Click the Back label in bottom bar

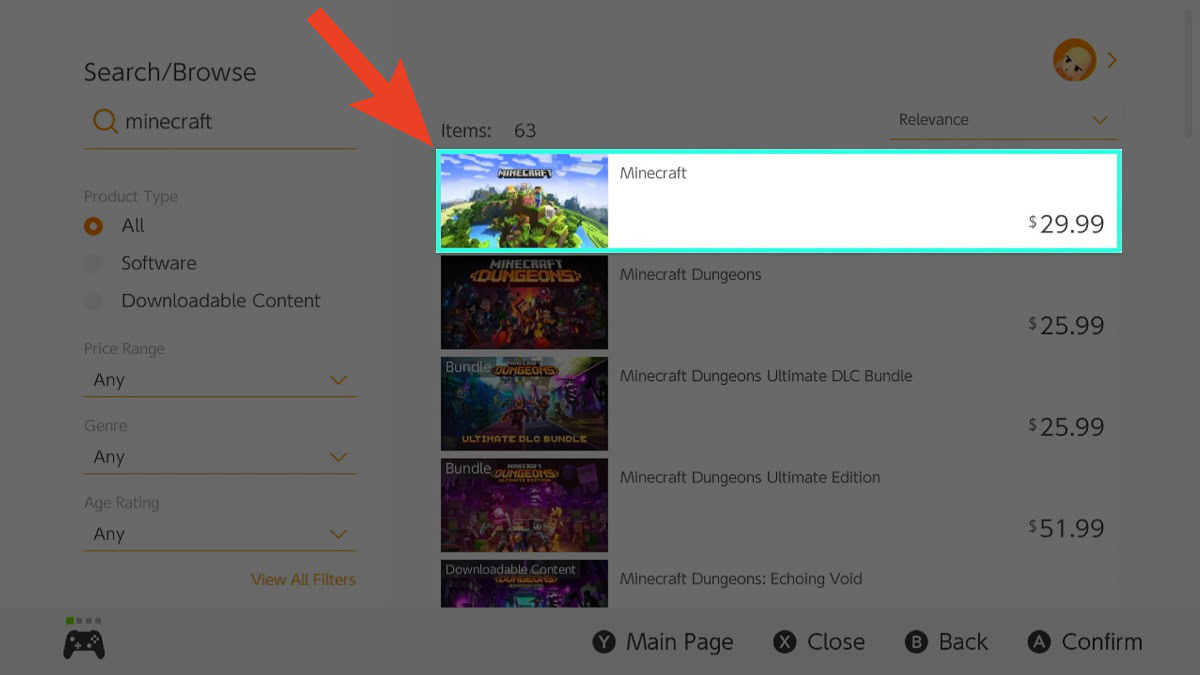[963, 642]
